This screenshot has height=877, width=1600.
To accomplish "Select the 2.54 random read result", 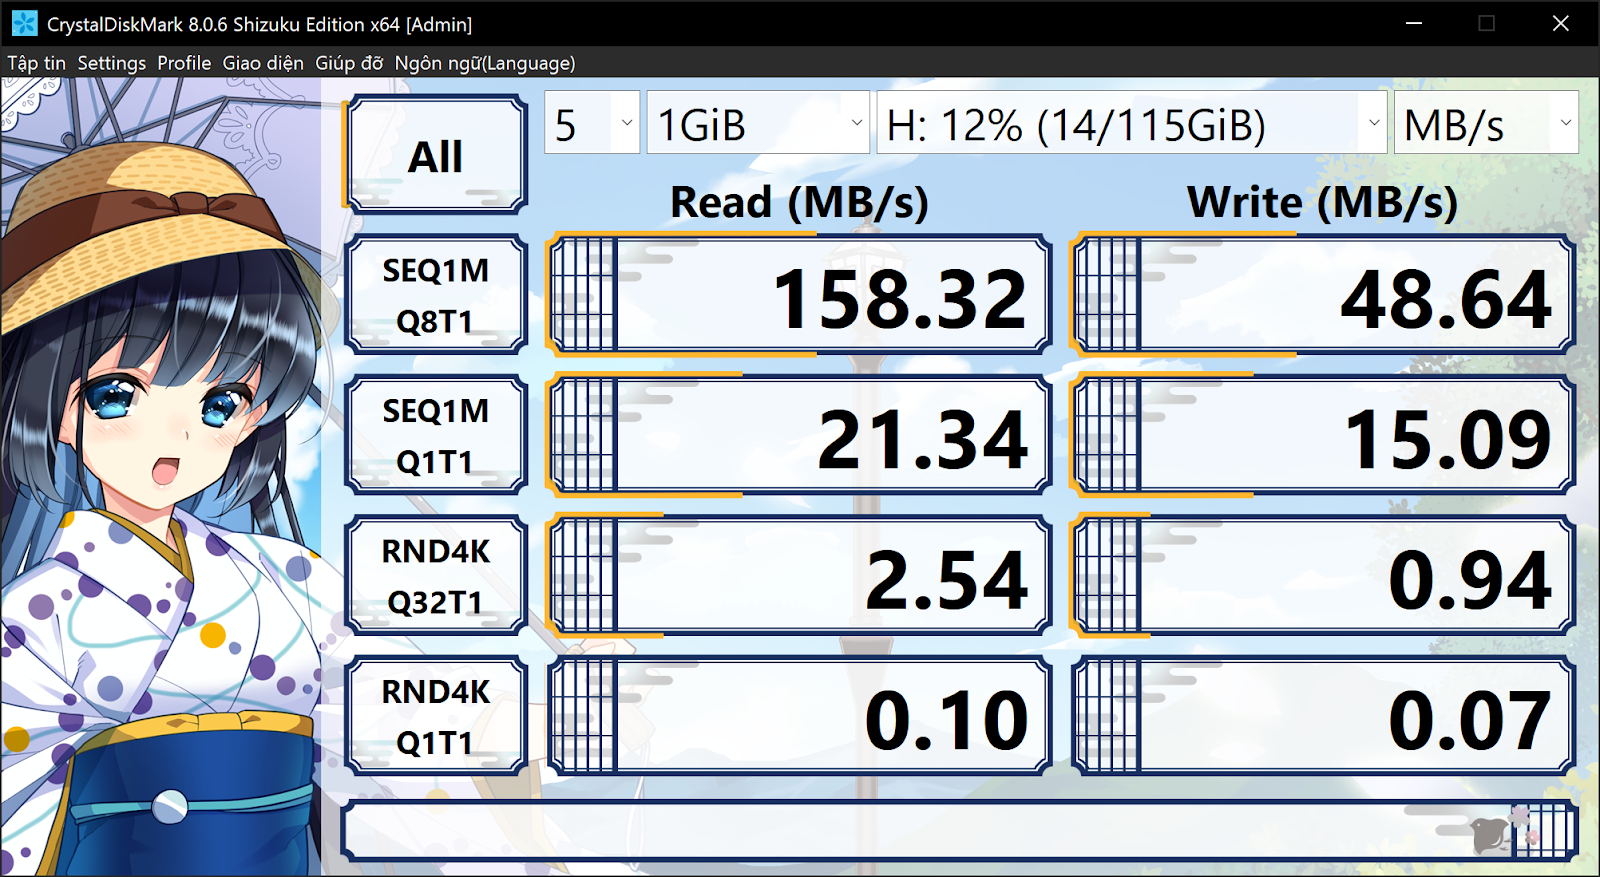I will (799, 576).
